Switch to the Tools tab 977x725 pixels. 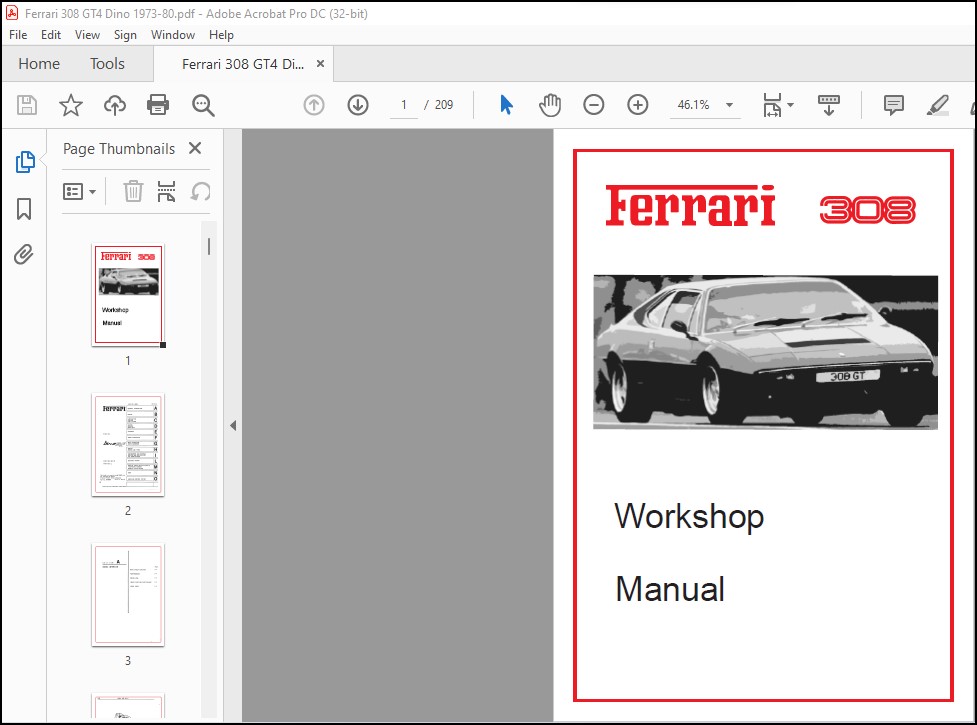point(107,64)
